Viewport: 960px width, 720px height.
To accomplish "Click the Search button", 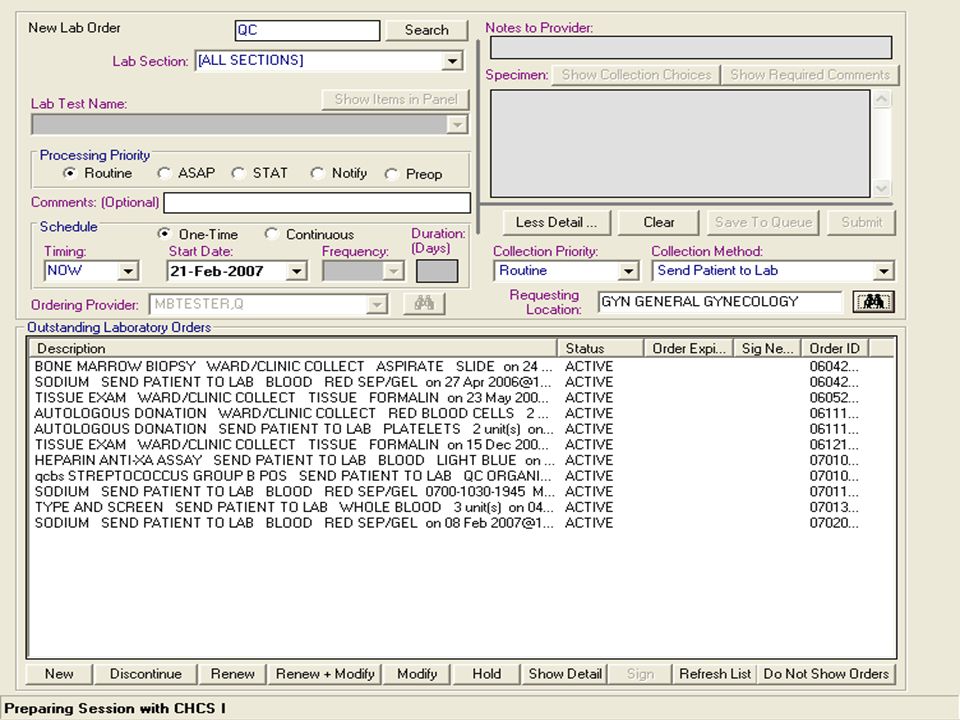I will (x=427, y=30).
